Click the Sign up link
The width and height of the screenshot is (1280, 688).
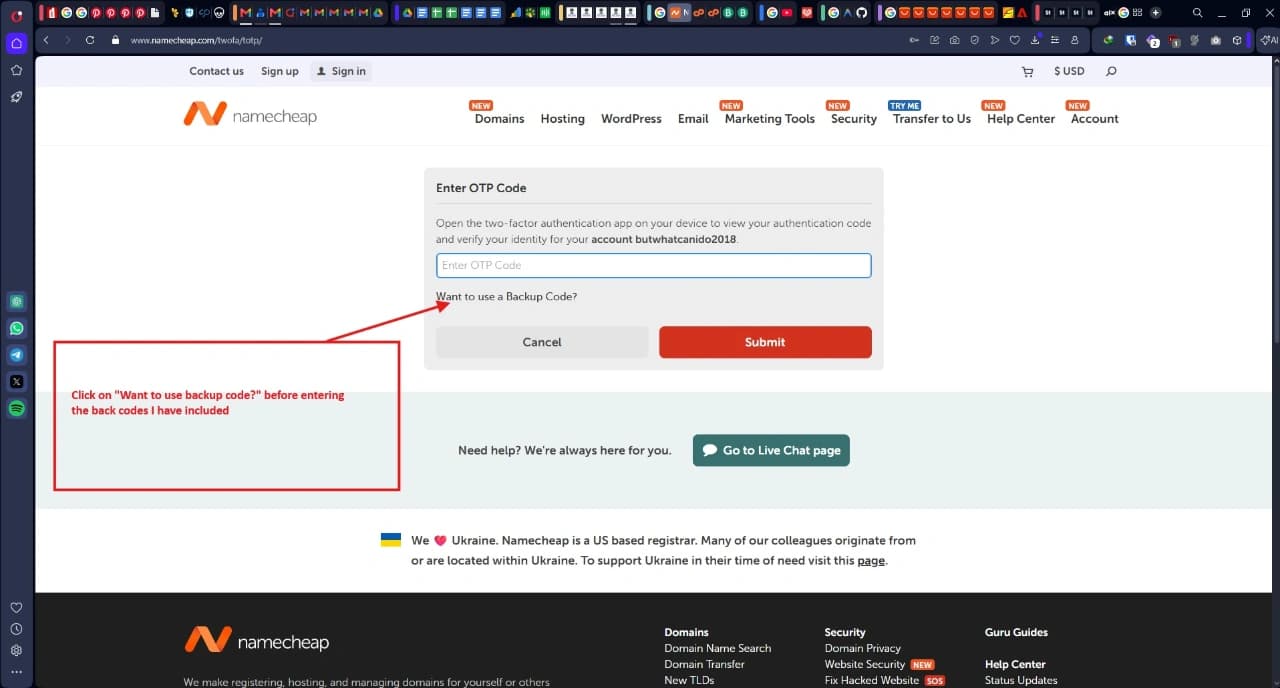coord(280,71)
